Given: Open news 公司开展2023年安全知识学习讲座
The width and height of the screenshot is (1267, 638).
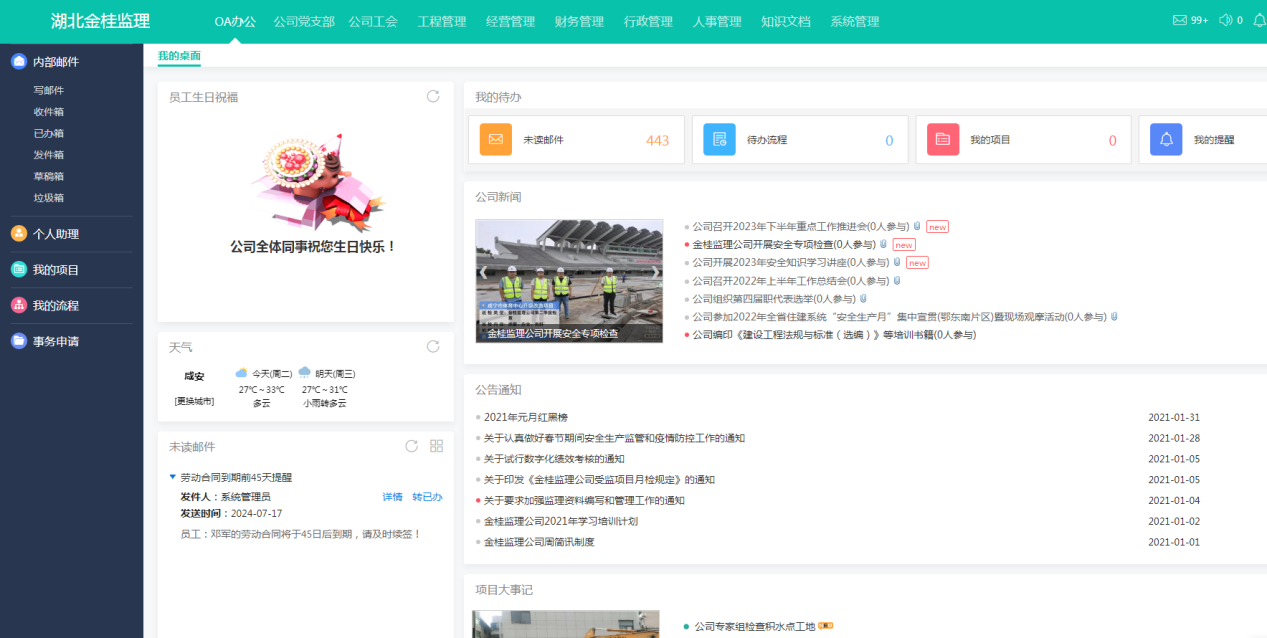Looking at the screenshot, I should click(x=790, y=263).
